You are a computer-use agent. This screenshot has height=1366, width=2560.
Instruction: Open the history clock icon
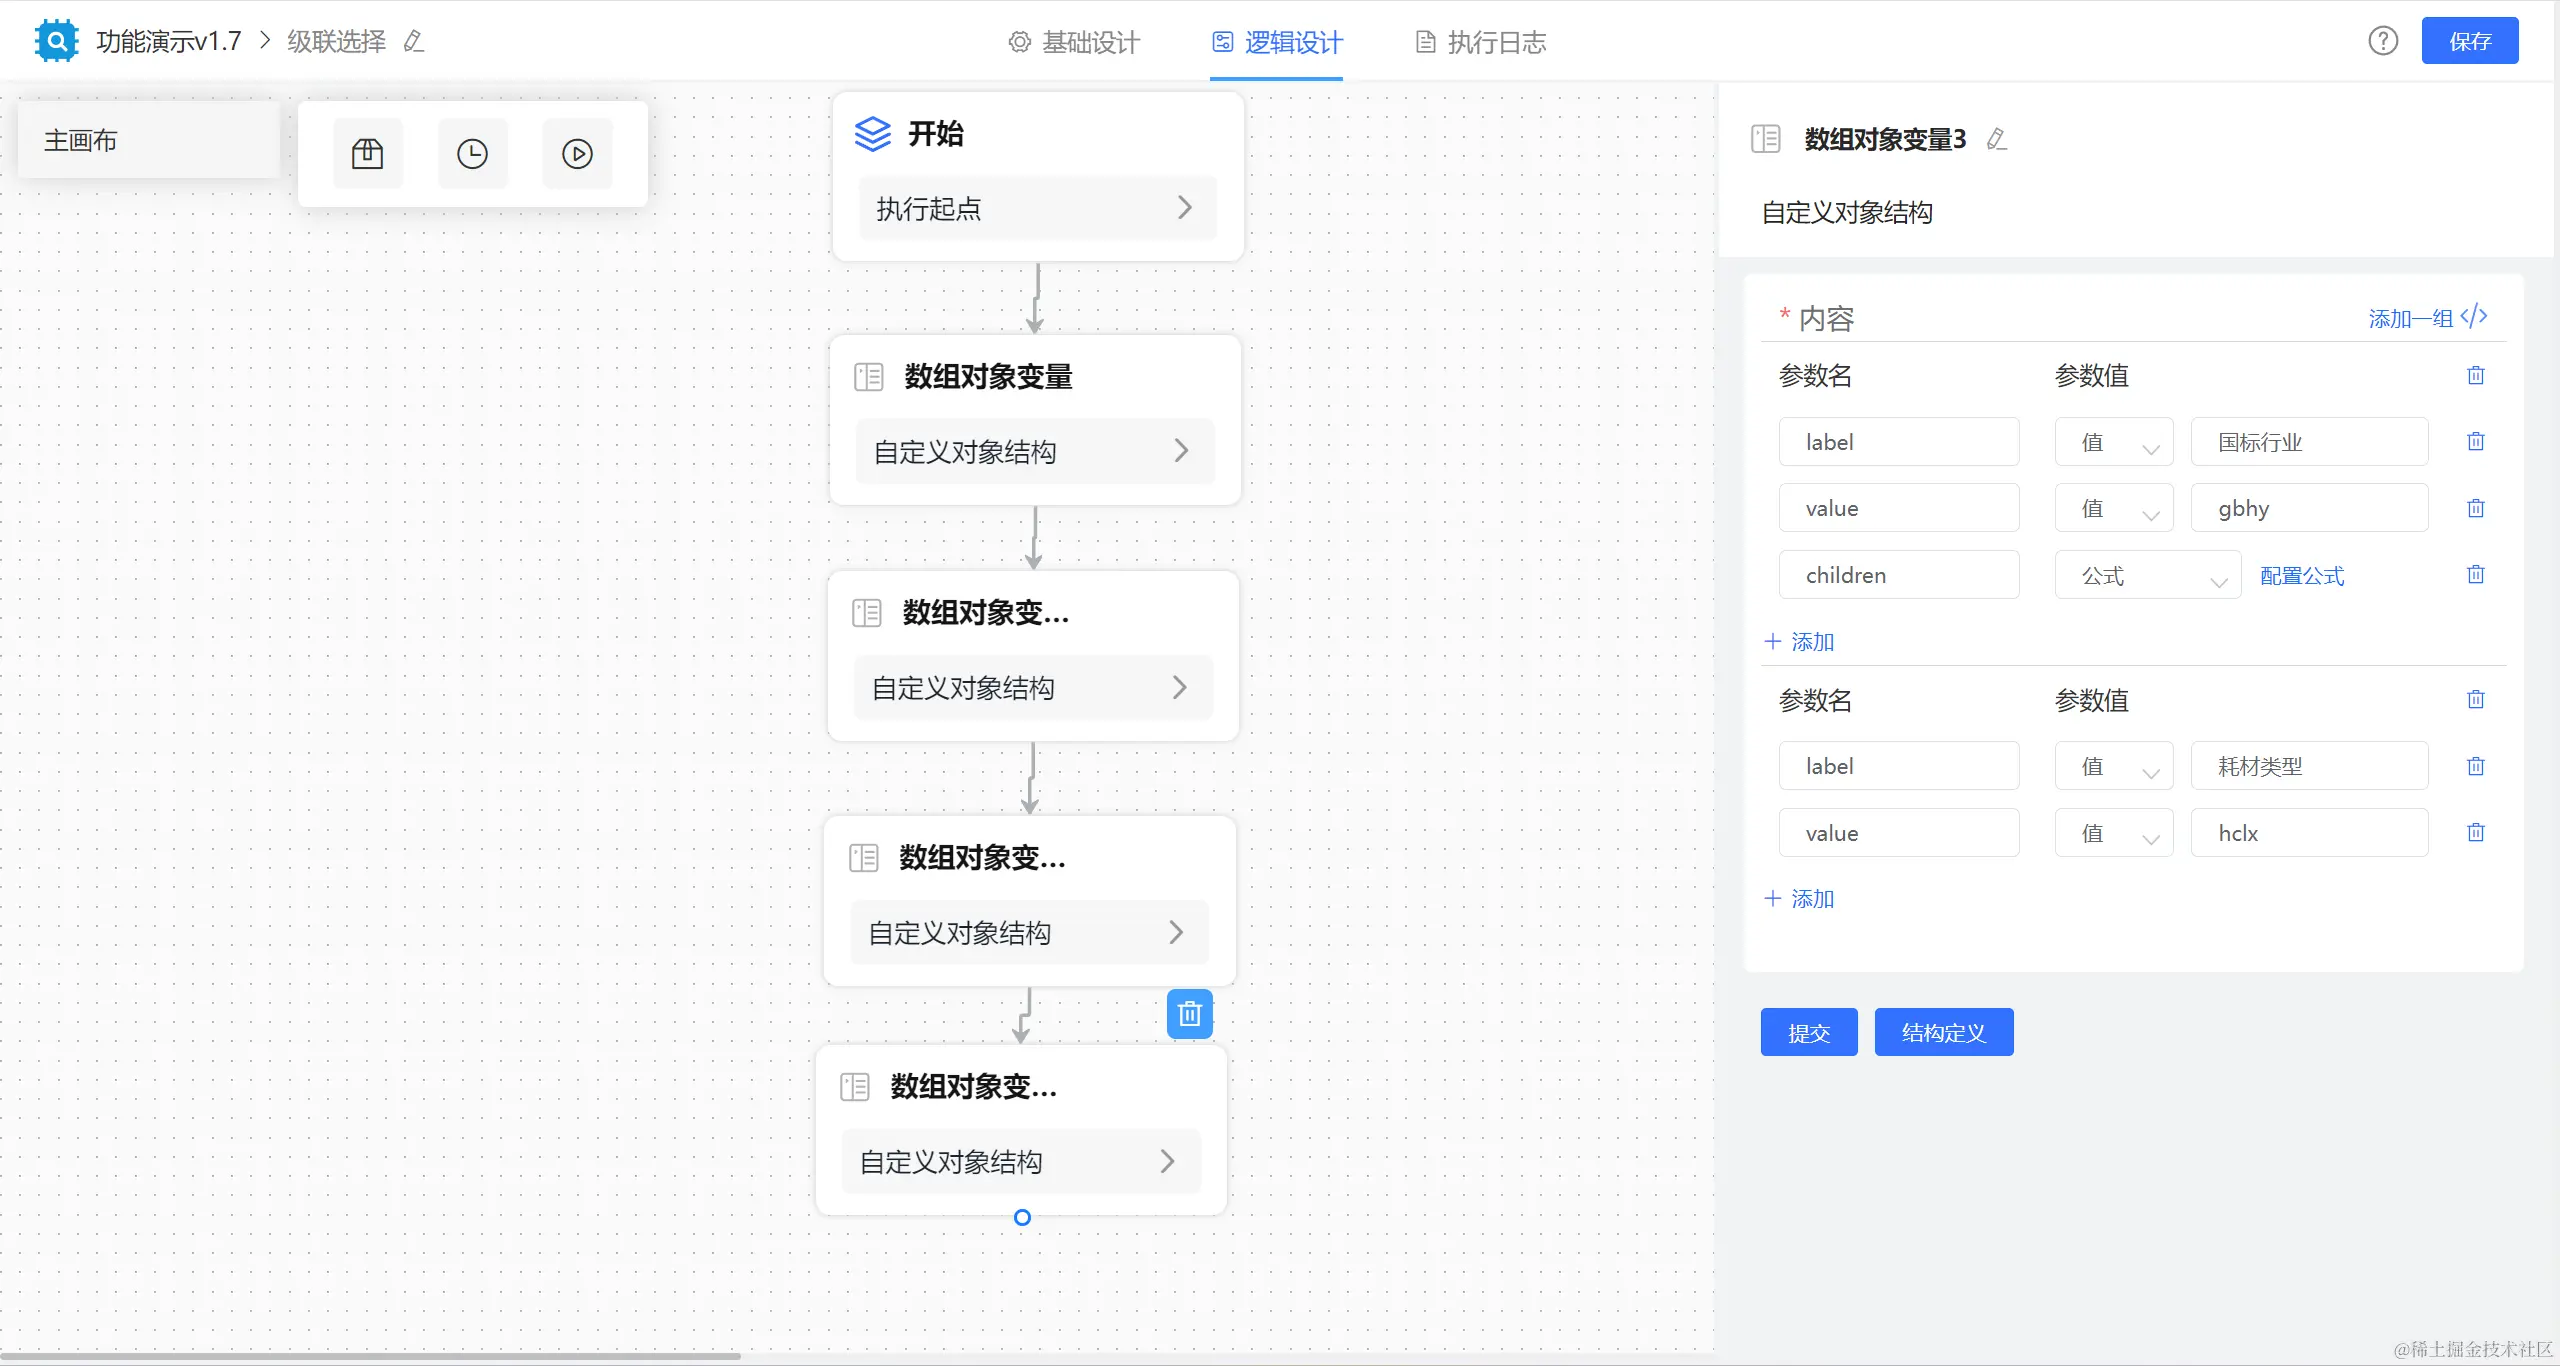point(472,154)
